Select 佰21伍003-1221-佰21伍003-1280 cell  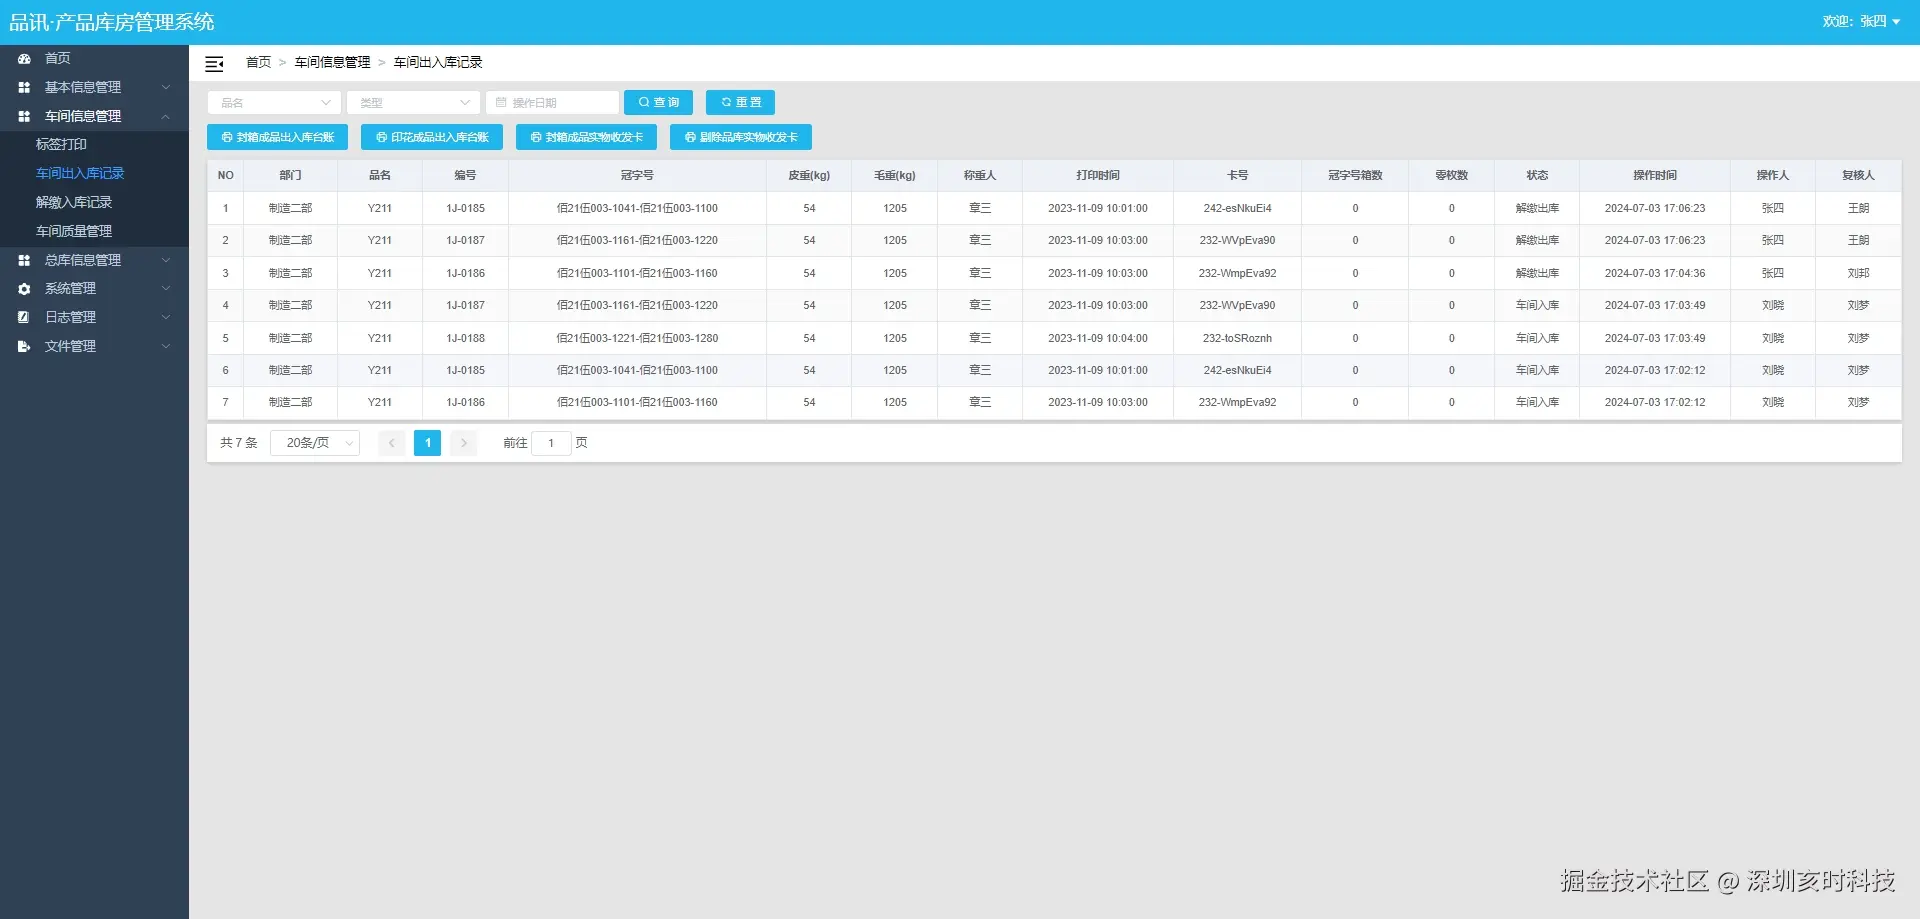(x=637, y=339)
